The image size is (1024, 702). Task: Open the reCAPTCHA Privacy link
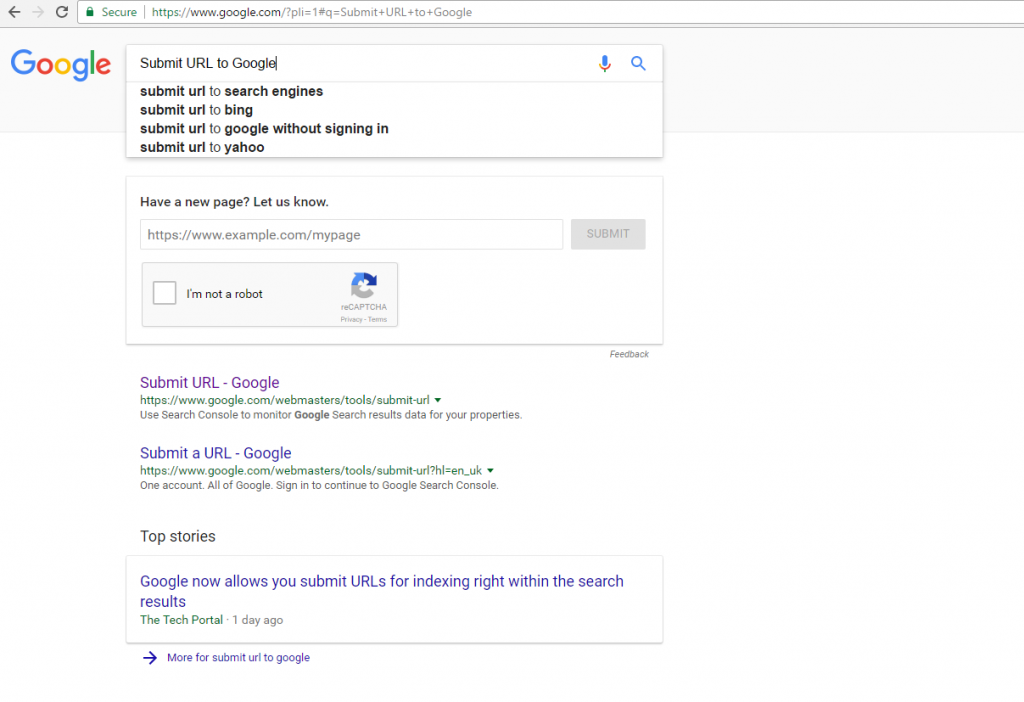[349, 319]
